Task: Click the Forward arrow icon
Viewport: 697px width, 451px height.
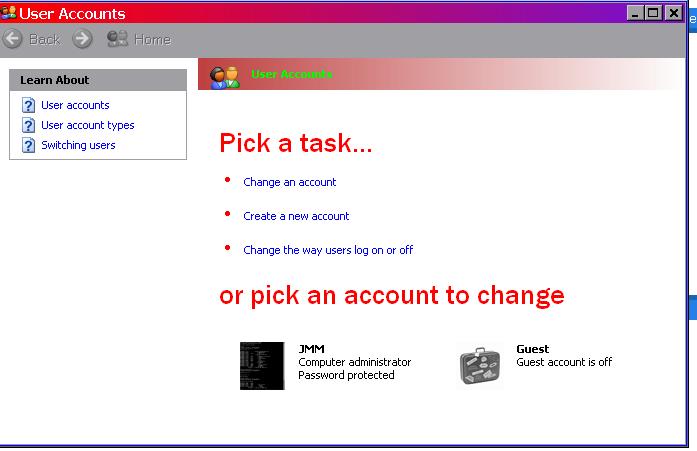Action: pyautogui.click(x=82, y=39)
